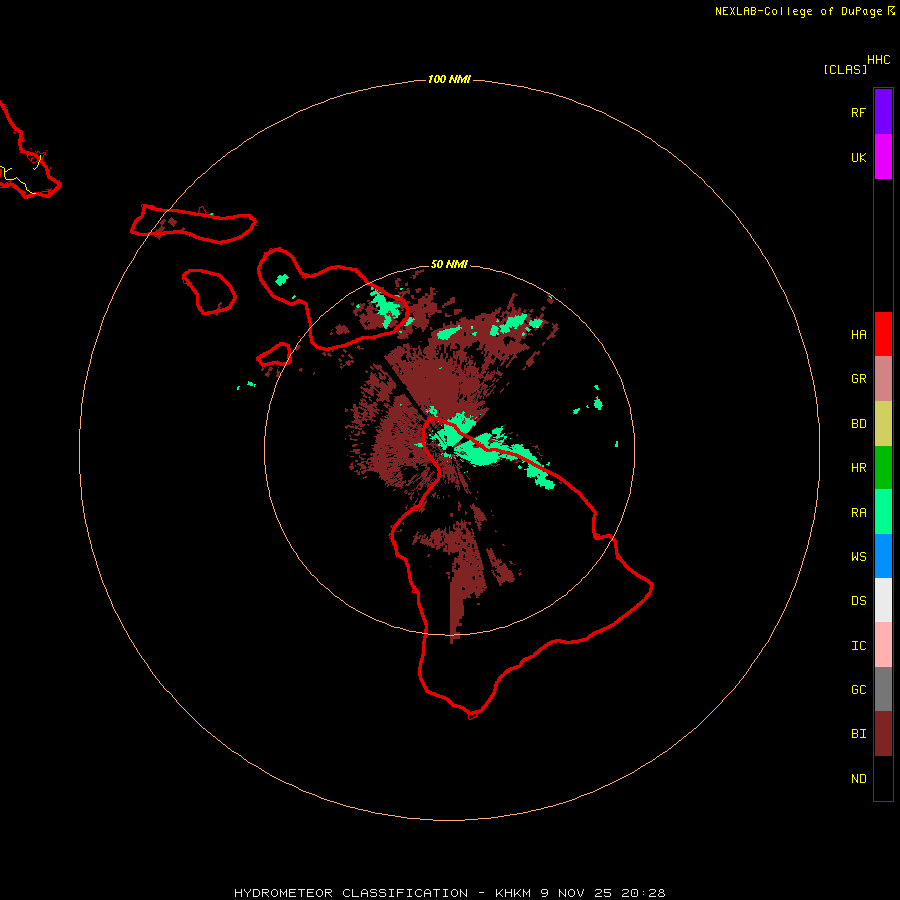Image resolution: width=900 pixels, height=900 pixels.
Task: Click the RA light green swatch
Action: 883,512
